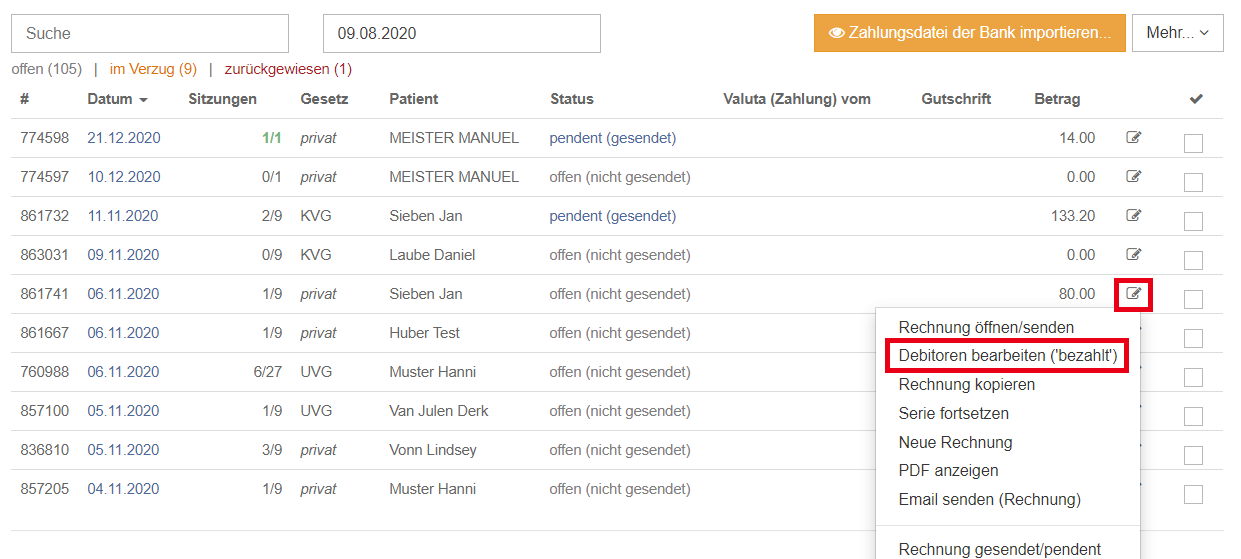Open date link 21.12.2020
The height and width of the screenshot is (559, 1241).
coord(124,138)
